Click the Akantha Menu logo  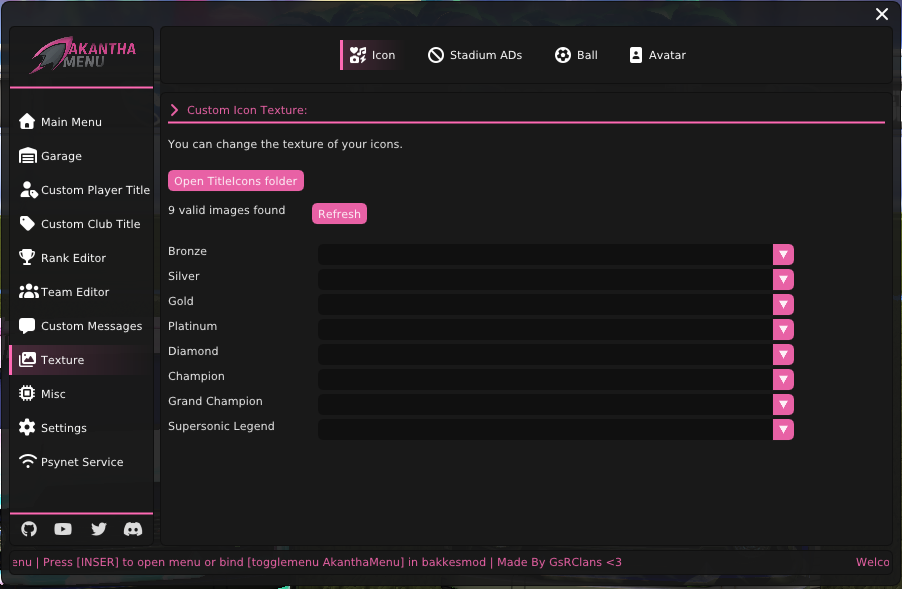coord(82,57)
